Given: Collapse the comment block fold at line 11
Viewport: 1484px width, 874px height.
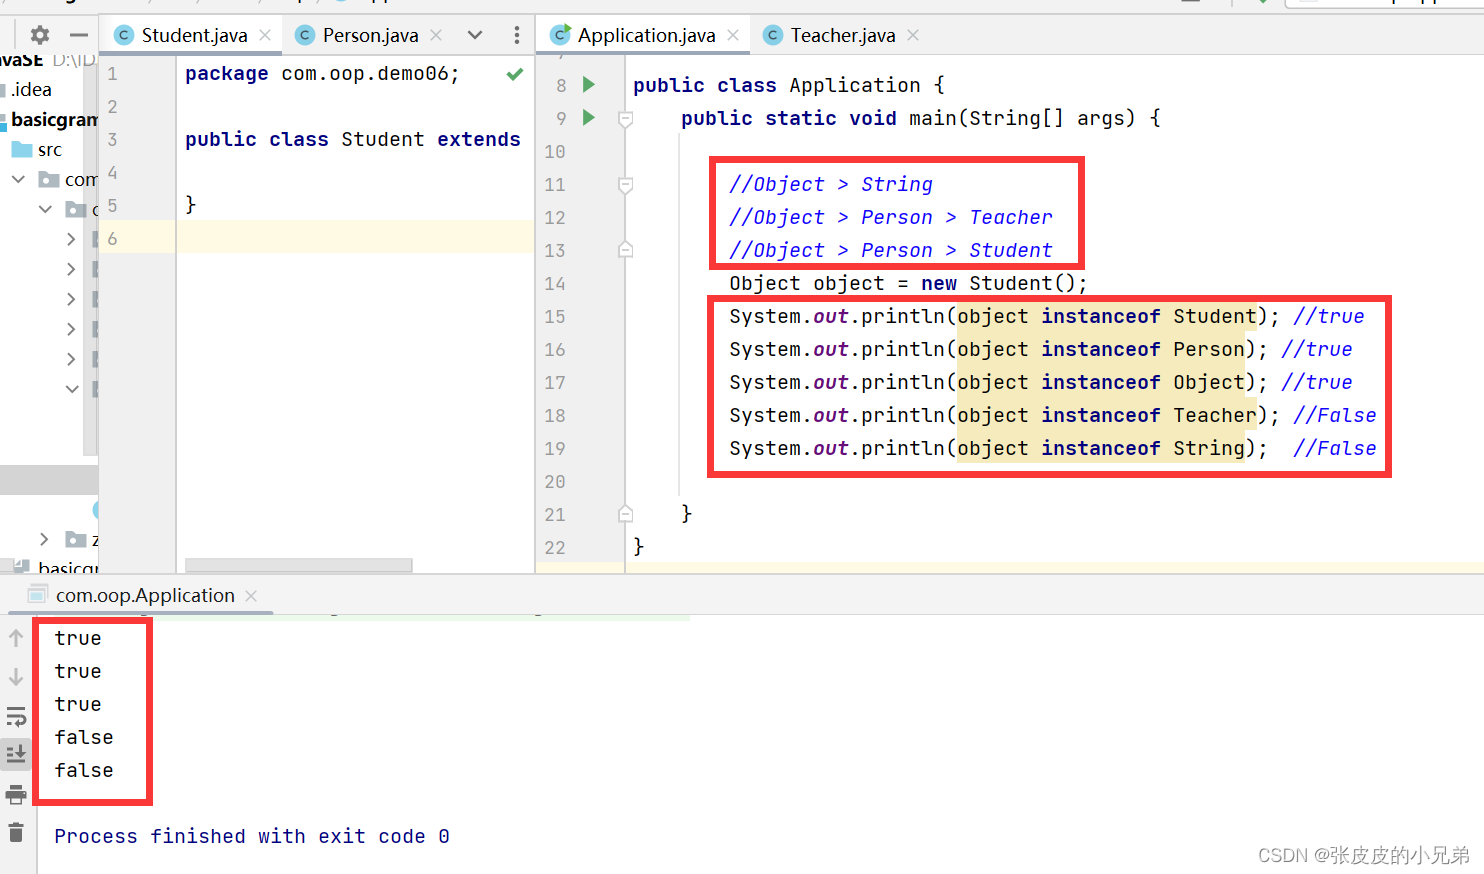Looking at the screenshot, I should pos(625,185).
